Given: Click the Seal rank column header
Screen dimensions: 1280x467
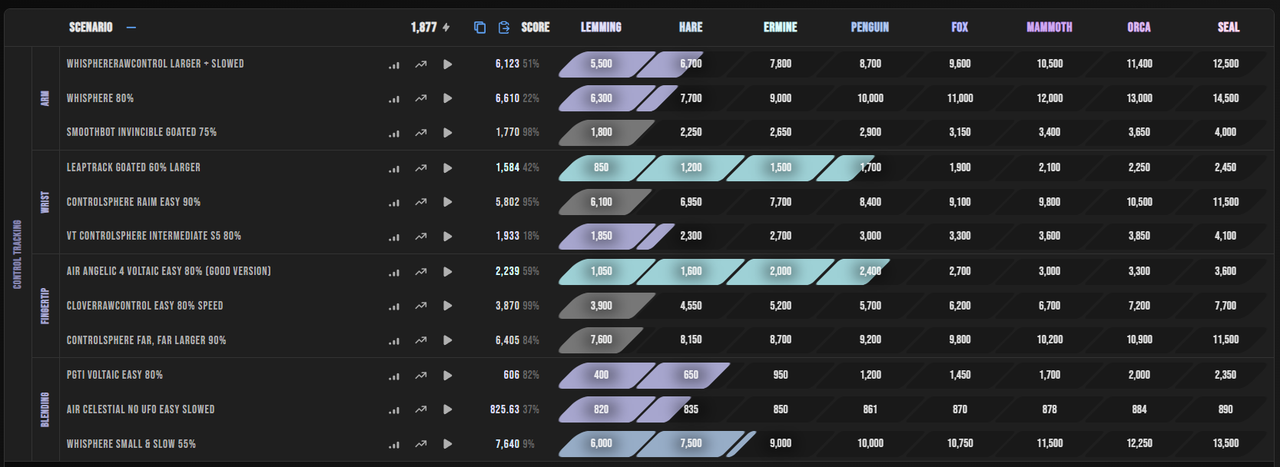Looking at the screenshot, I should tap(1228, 28).
